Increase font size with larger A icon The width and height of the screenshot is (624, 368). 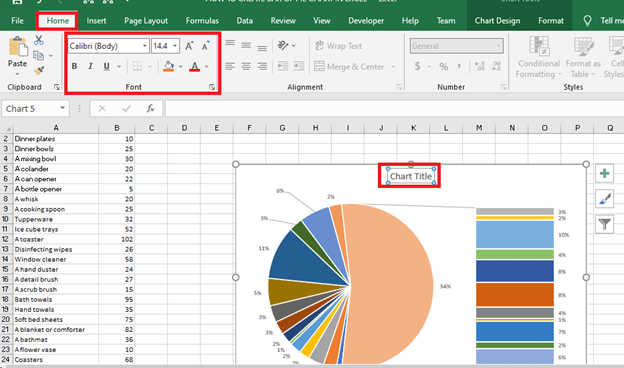tap(189, 46)
